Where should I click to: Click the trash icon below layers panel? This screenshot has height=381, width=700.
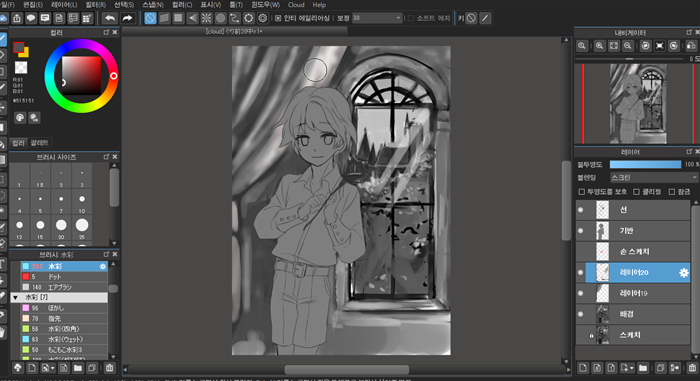pos(692,368)
